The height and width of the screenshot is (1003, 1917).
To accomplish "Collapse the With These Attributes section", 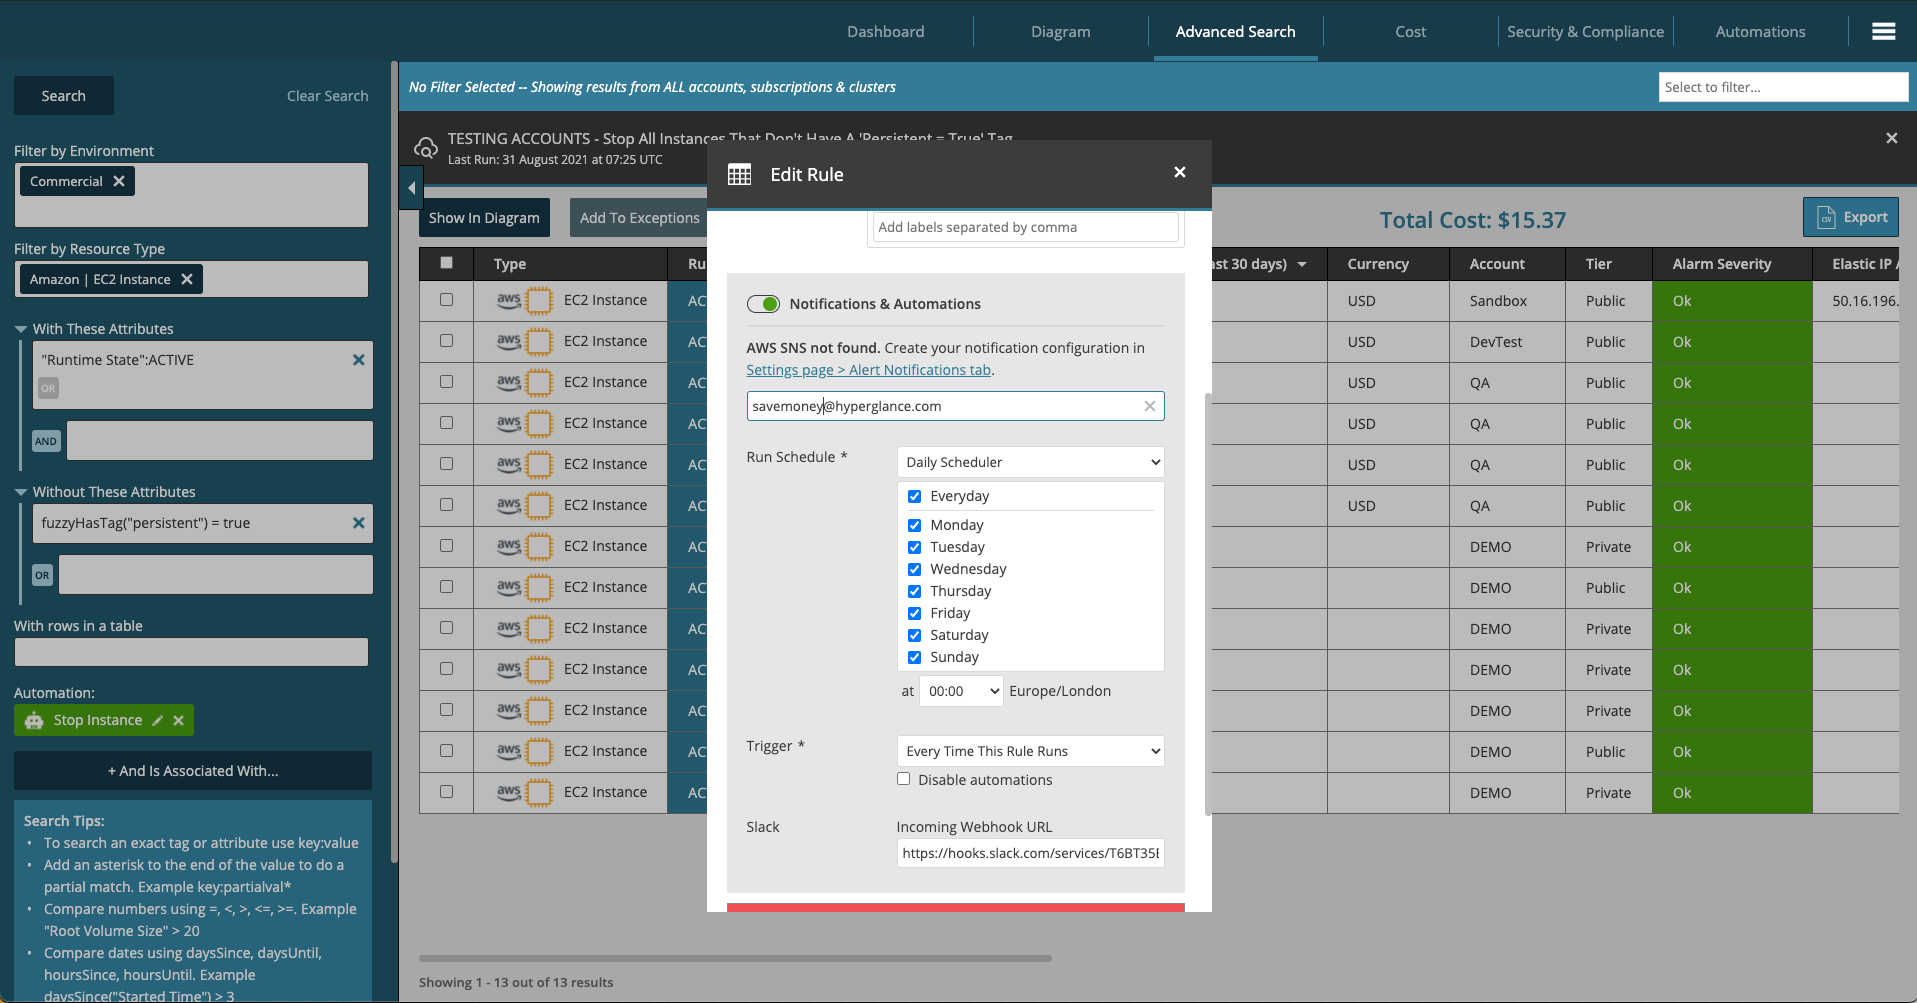I will (20, 329).
